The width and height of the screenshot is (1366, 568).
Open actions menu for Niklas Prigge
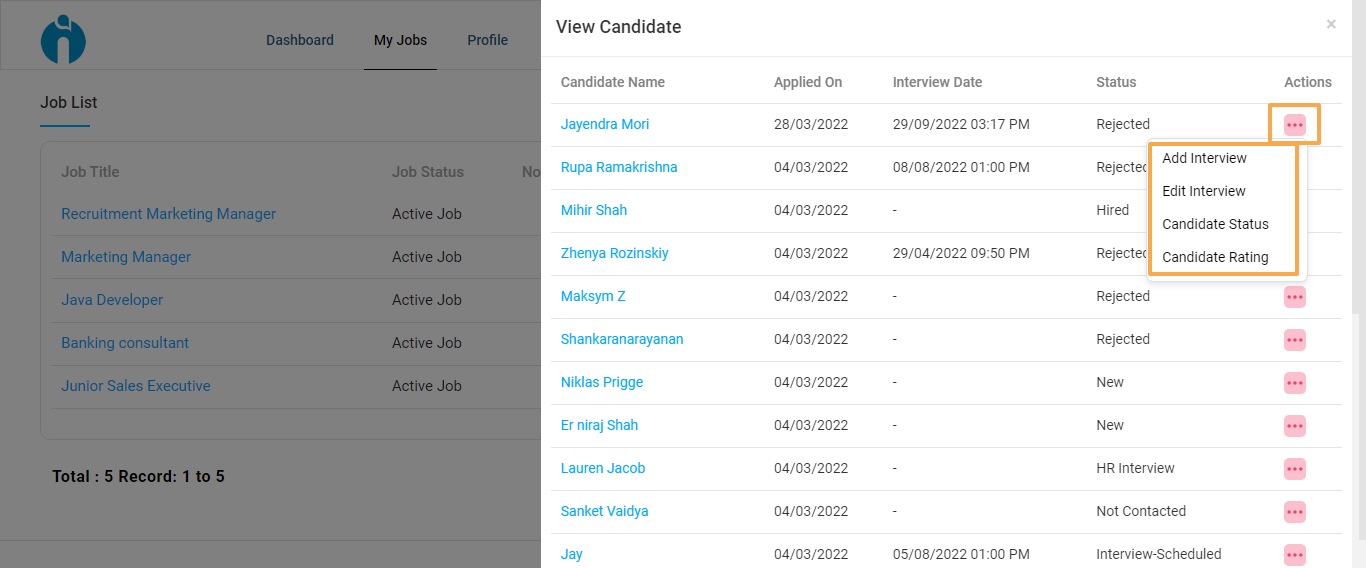coord(1295,383)
